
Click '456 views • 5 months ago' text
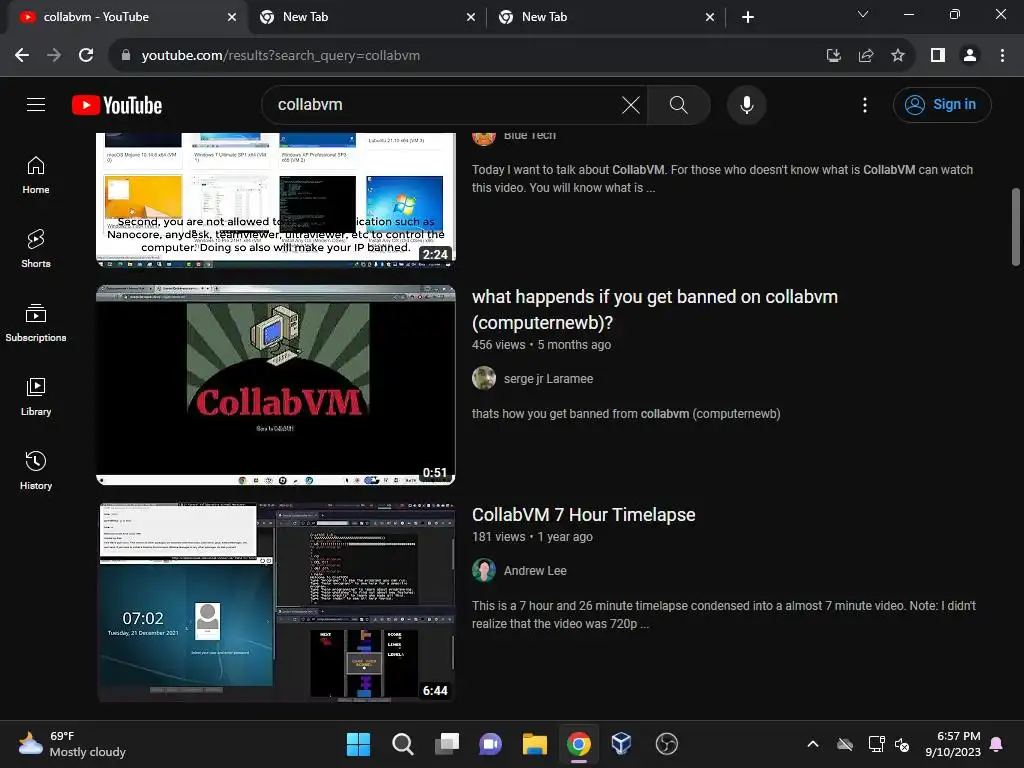(x=541, y=345)
